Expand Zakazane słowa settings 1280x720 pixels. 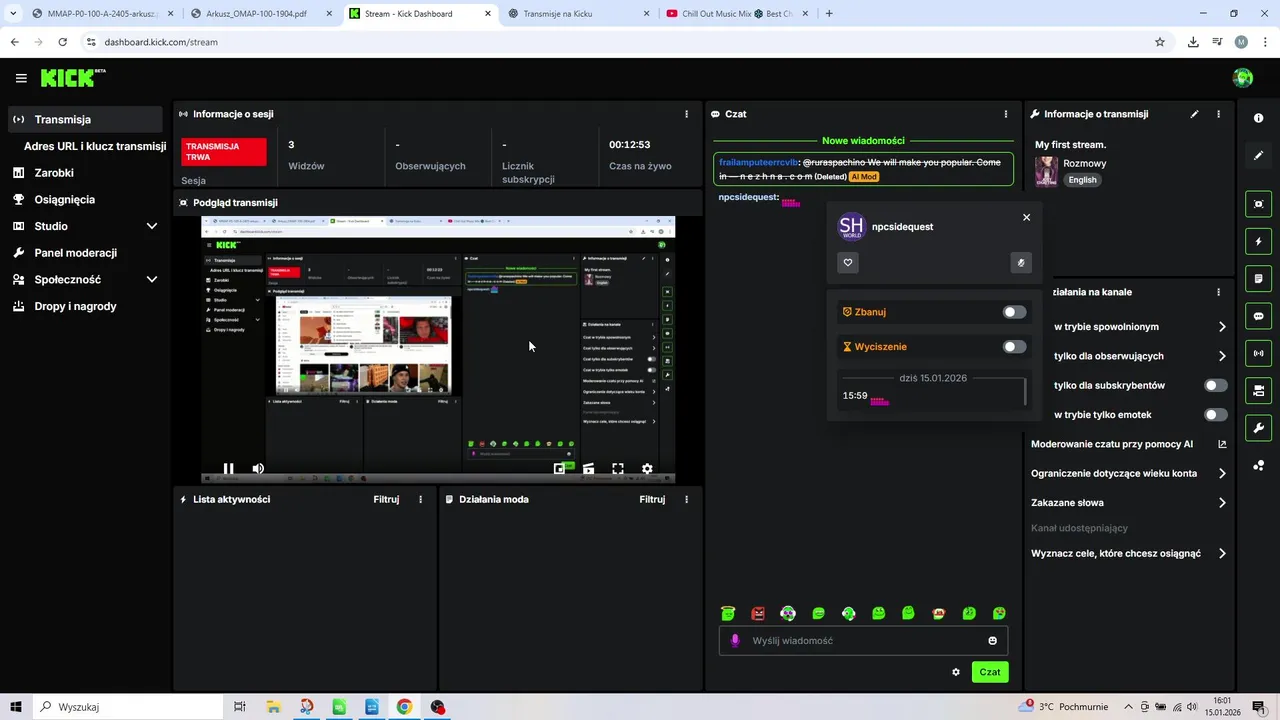(1222, 503)
